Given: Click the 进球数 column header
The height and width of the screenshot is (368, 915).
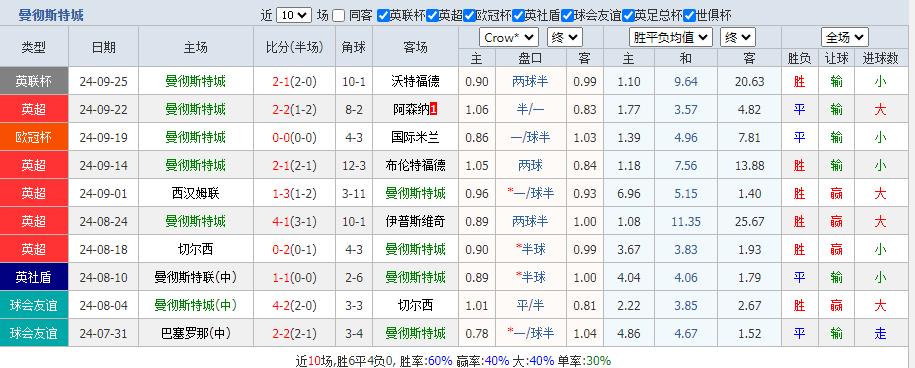Looking at the screenshot, I should [880, 58].
